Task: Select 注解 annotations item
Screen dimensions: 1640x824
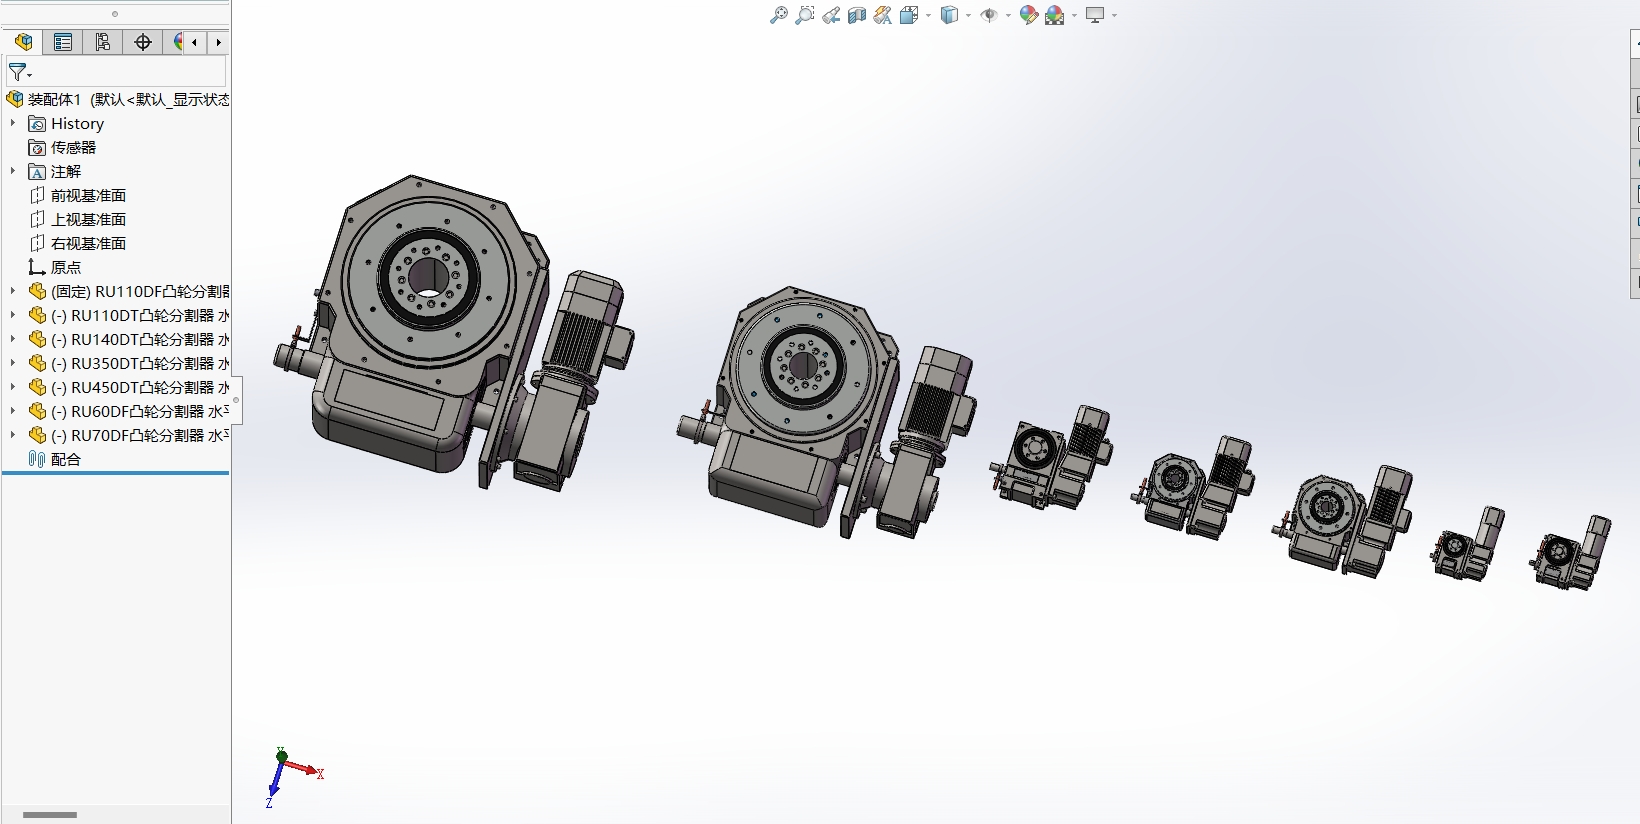Action: (66, 171)
